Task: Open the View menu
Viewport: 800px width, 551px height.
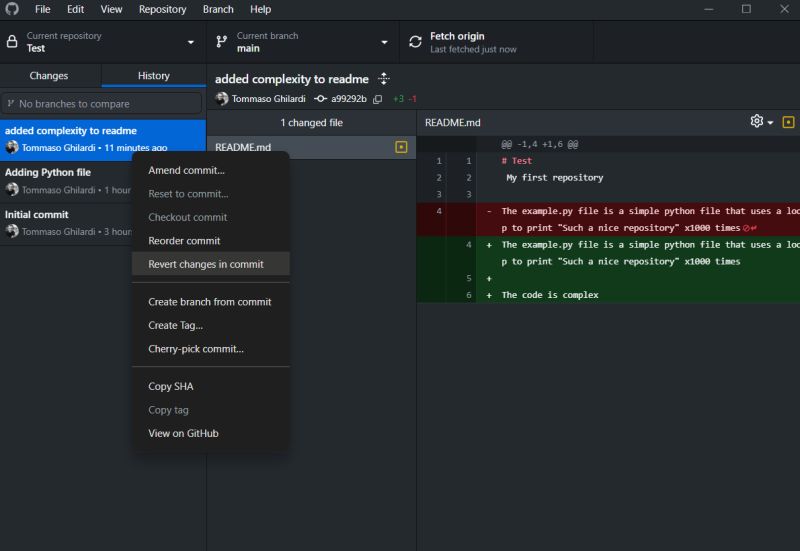Action: pyautogui.click(x=111, y=9)
